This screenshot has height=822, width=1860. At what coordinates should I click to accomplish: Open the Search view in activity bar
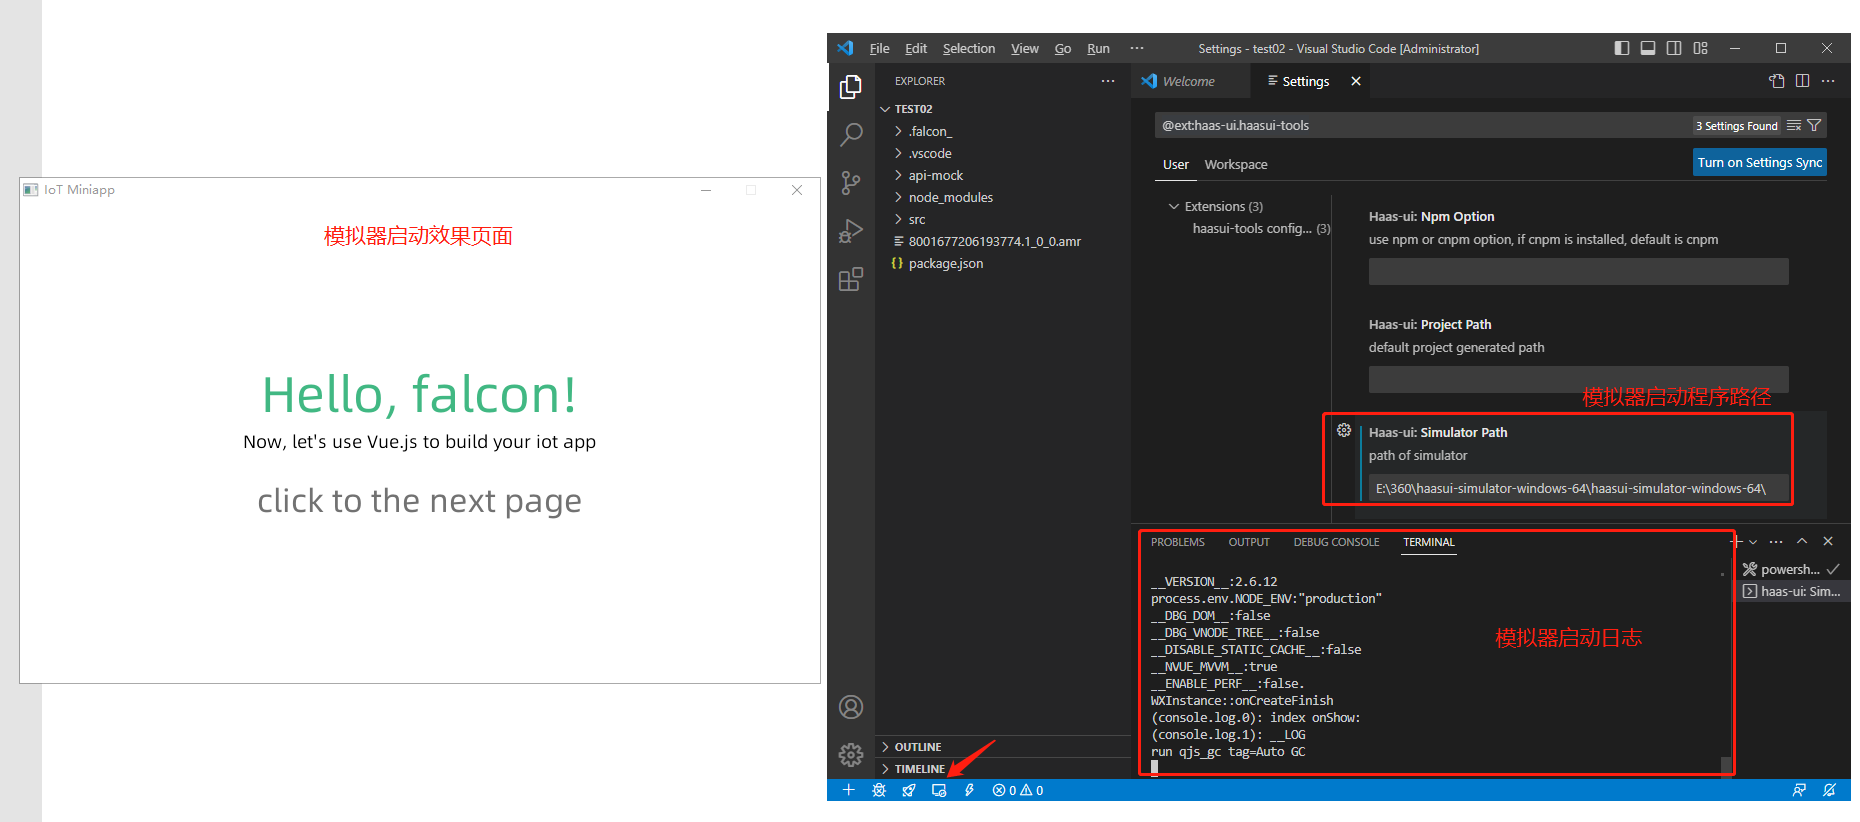(x=851, y=134)
